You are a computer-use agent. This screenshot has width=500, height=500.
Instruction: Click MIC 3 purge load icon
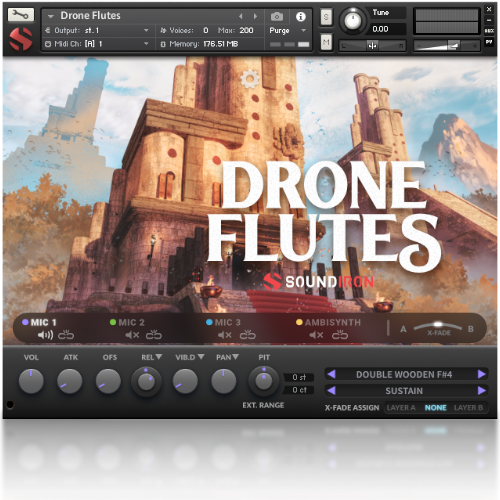pos(247,334)
